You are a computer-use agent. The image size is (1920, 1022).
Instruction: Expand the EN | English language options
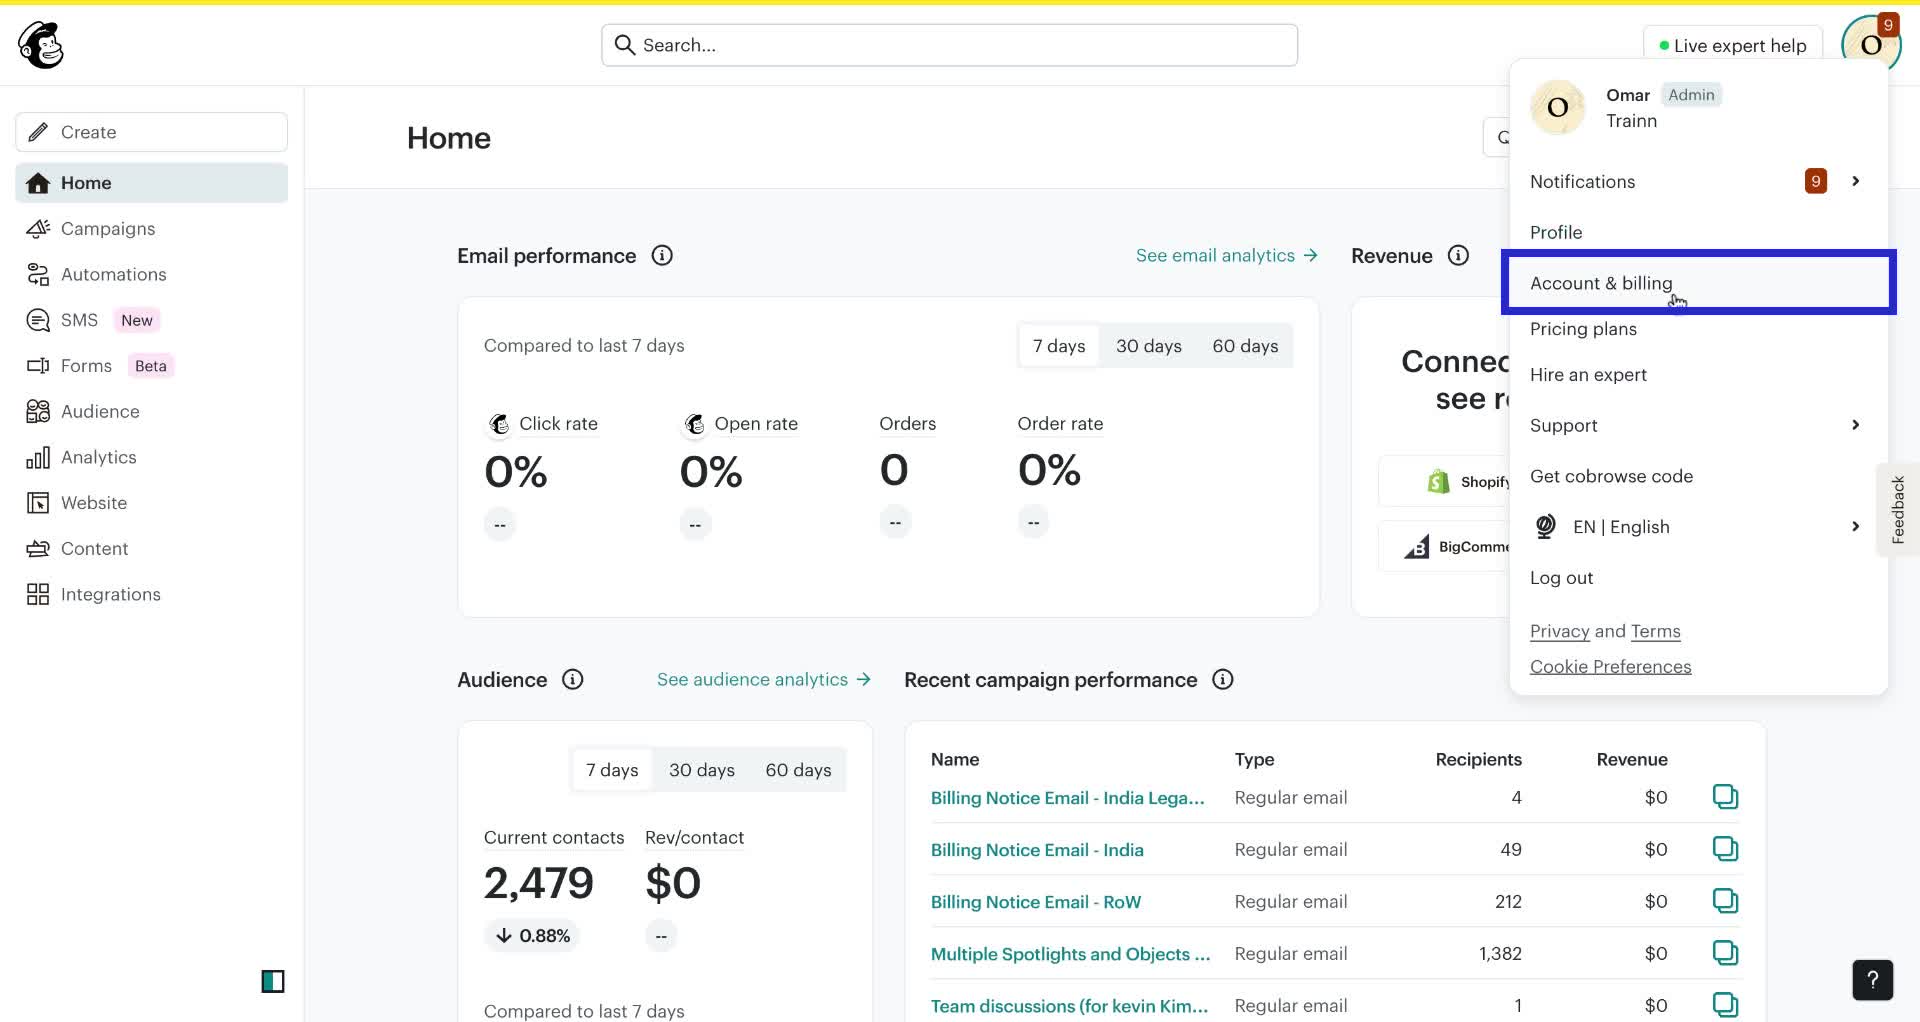point(1855,526)
